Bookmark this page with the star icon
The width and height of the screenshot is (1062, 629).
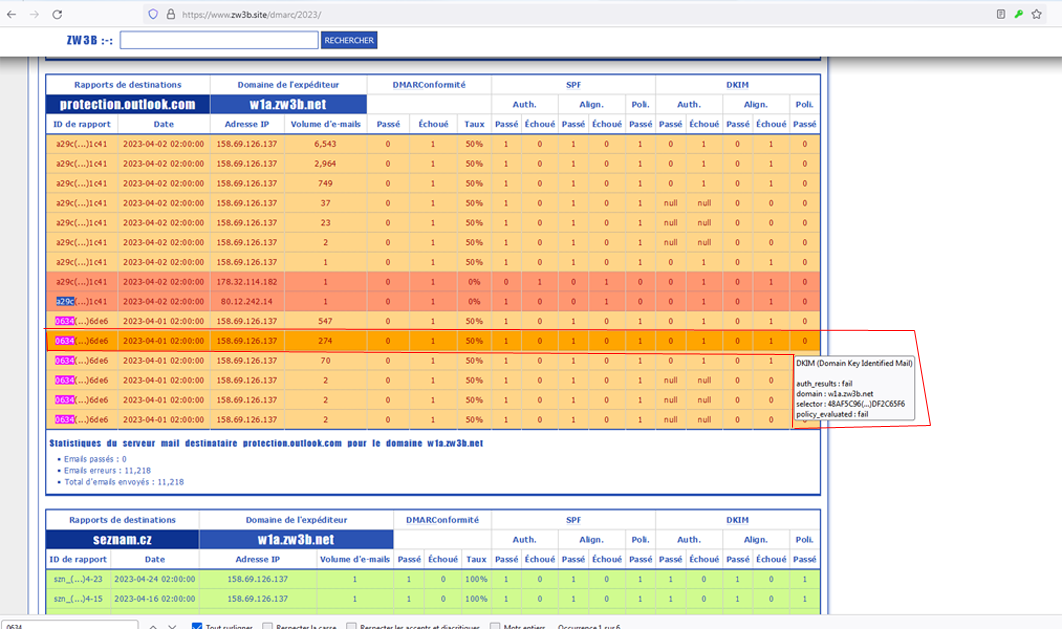(1037, 15)
